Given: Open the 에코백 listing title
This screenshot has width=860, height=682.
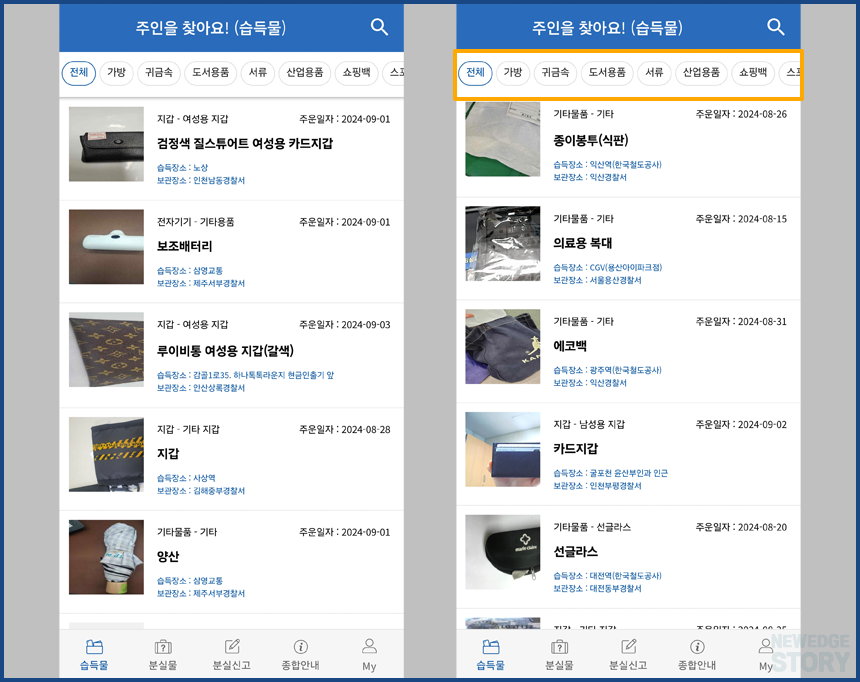Looking at the screenshot, I should [570, 346].
